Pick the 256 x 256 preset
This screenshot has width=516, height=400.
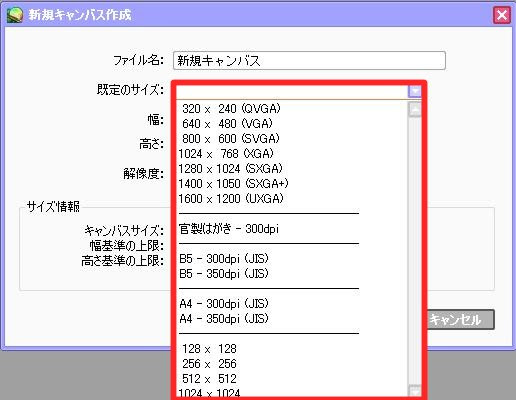[x=209, y=364]
